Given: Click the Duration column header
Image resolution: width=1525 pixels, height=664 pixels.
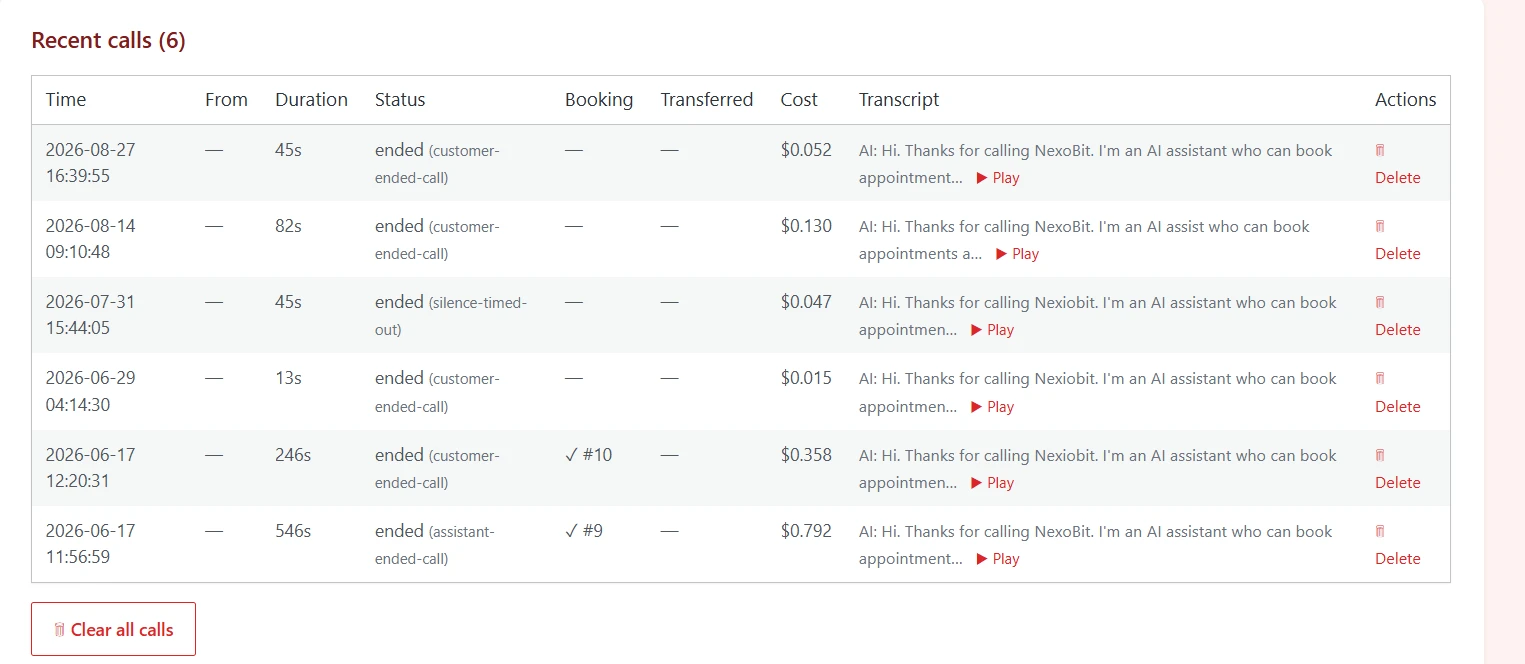Looking at the screenshot, I should pyautogui.click(x=311, y=100).
